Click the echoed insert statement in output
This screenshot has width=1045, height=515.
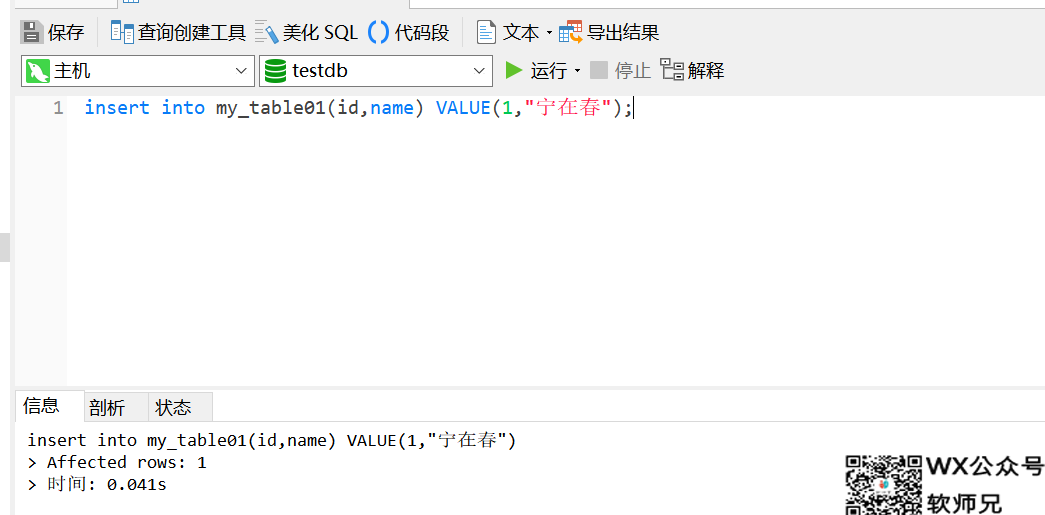272,440
